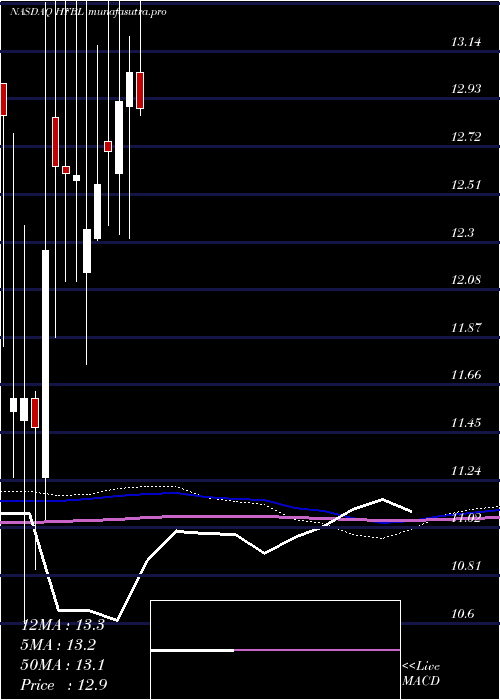The height and width of the screenshot is (700, 500).
Task: Click the 11.45 price axis label
Action: click(466, 422)
